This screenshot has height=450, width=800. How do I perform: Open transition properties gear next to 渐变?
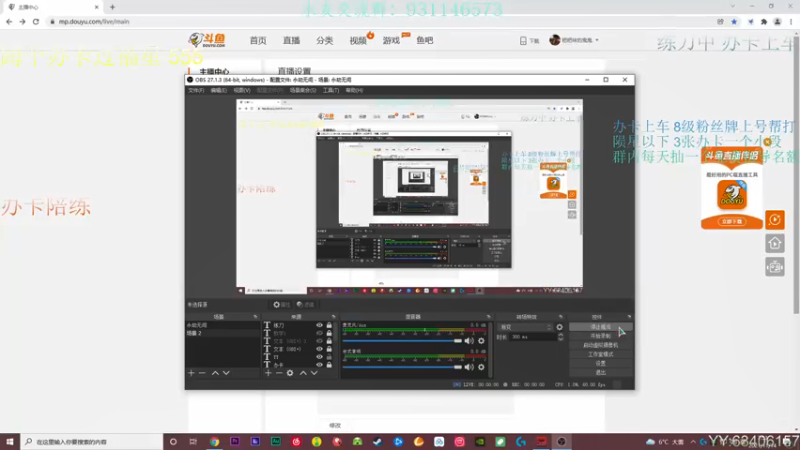tap(560, 327)
